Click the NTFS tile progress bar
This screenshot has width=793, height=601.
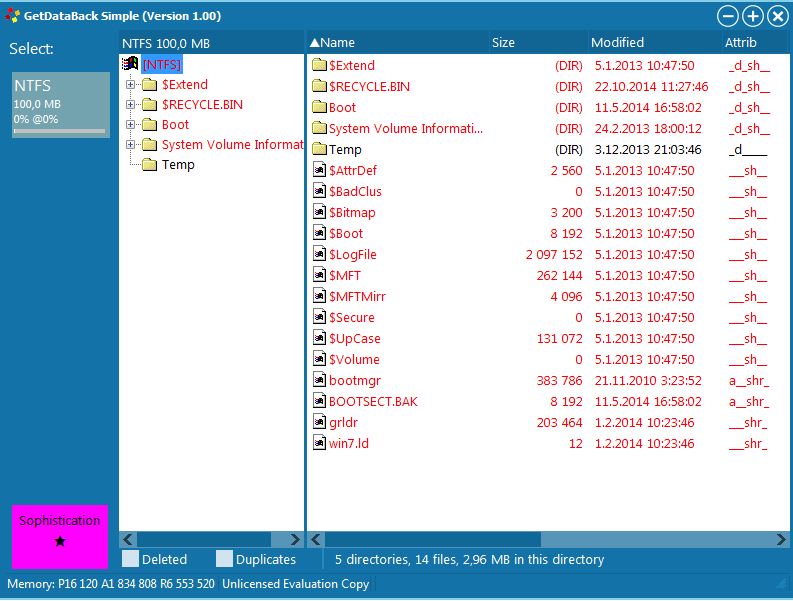60,131
